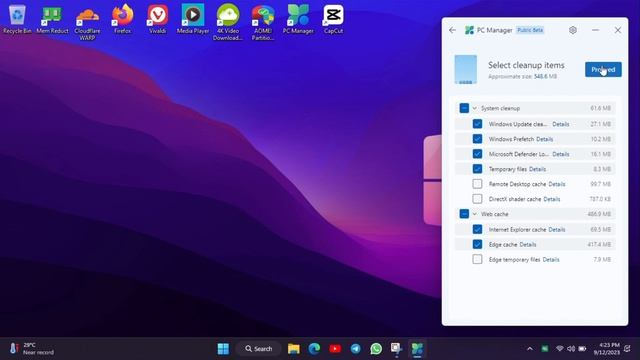Show hidden system tray icons
The width and height of the screenshot is (640, 360).
coord(530,349)
